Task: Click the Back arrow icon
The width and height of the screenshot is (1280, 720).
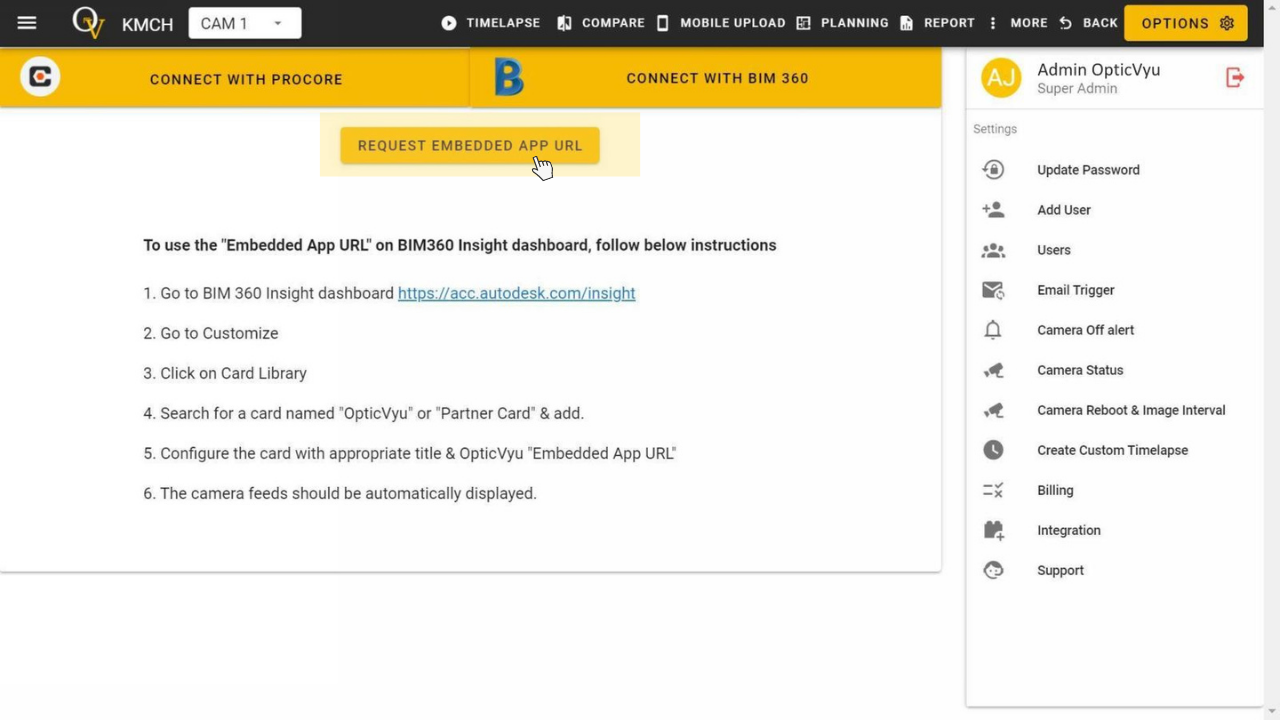Action: [1065, 23]
